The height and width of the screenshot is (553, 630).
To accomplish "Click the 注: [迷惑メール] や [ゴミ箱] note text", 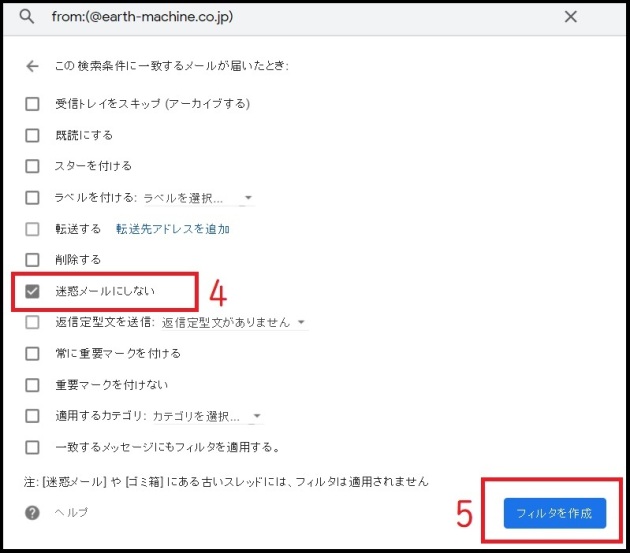I will pos(226,481).
